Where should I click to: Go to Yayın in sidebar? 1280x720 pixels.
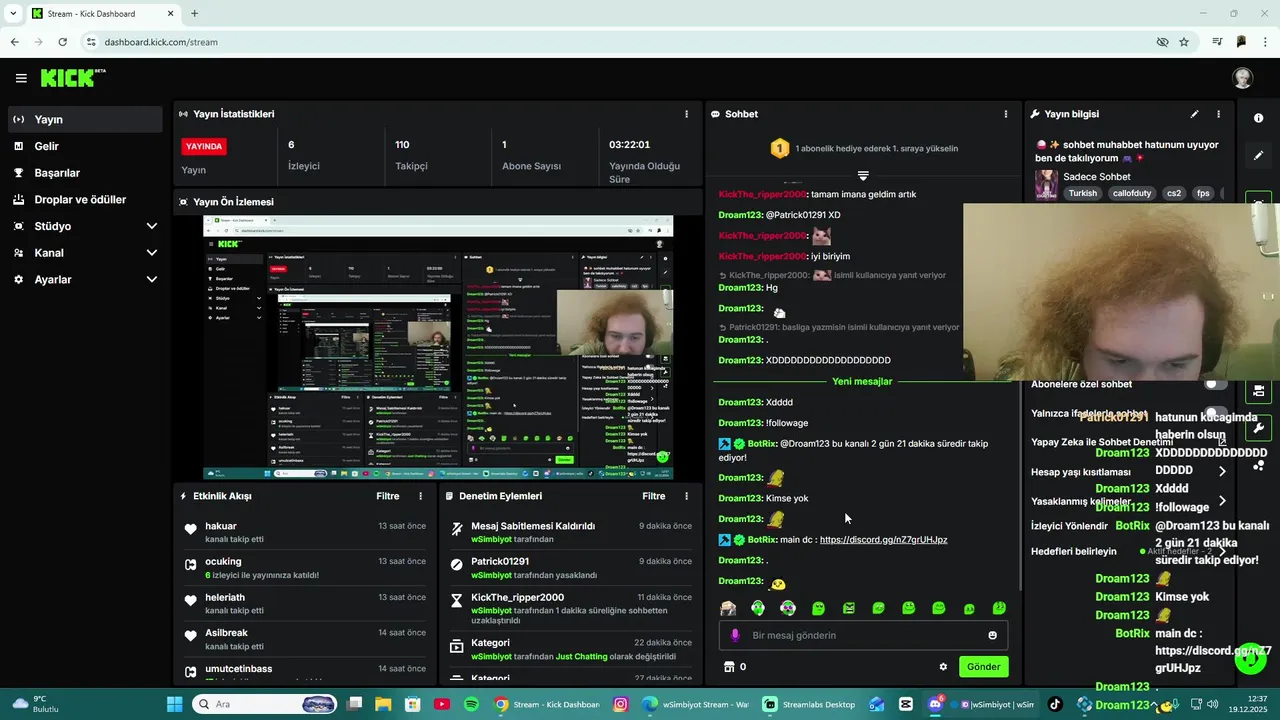point(84,119)
